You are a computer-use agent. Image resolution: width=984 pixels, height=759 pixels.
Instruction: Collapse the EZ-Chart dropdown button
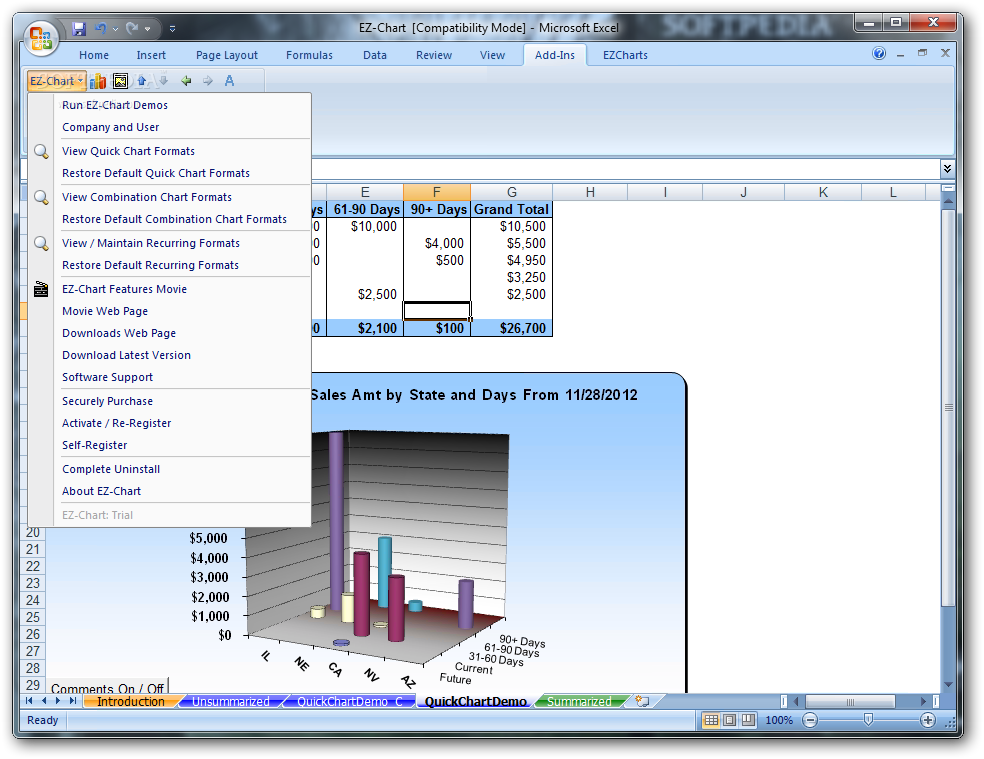pos(56,81)
